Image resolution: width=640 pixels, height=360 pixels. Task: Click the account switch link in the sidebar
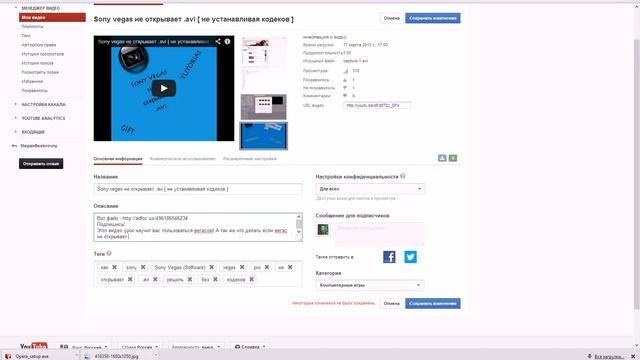coord(35,145)
